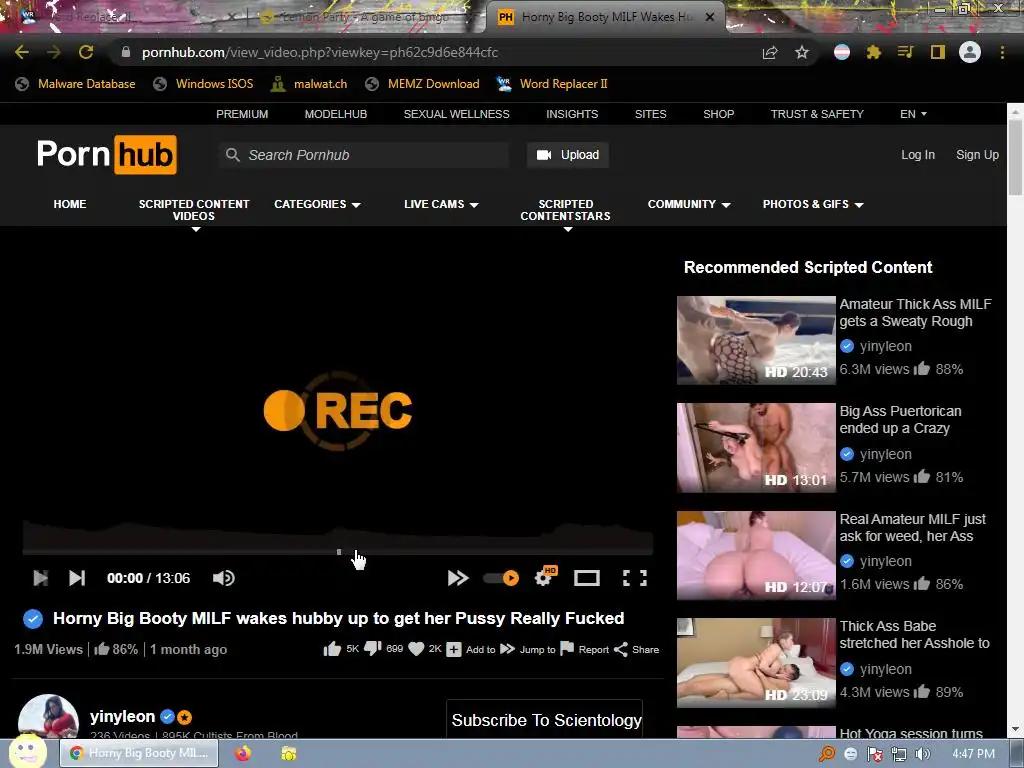The image size is (1024, 768).
Task: Expand the SCRIPTED CONTENT VIDEOS menu
Action: click(x=194, y=210)
